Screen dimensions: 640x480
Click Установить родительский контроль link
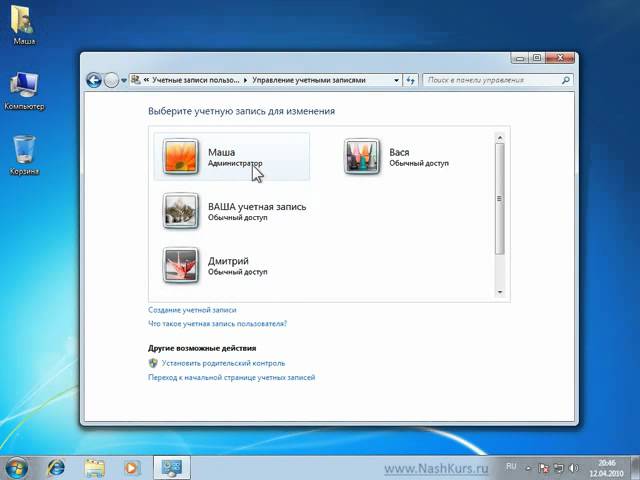coord(223,363)
